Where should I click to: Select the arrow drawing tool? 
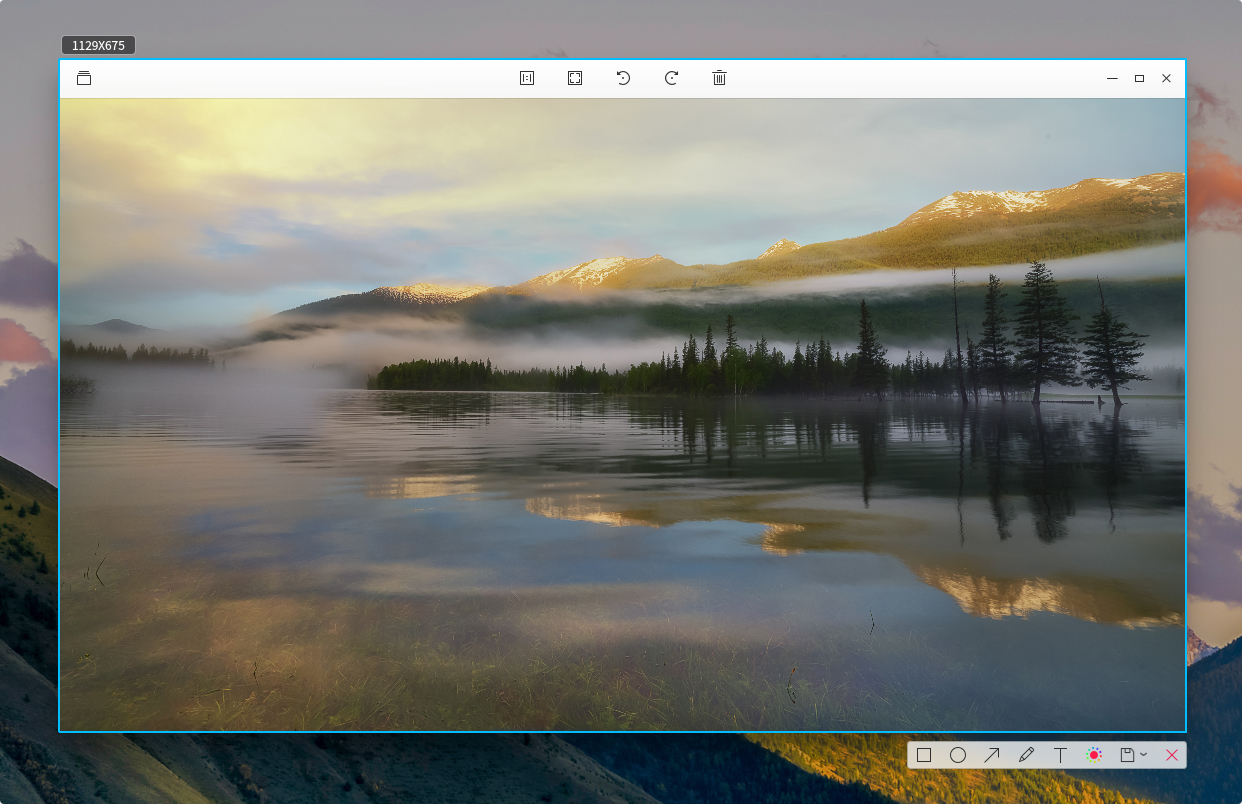click(992, 755)
